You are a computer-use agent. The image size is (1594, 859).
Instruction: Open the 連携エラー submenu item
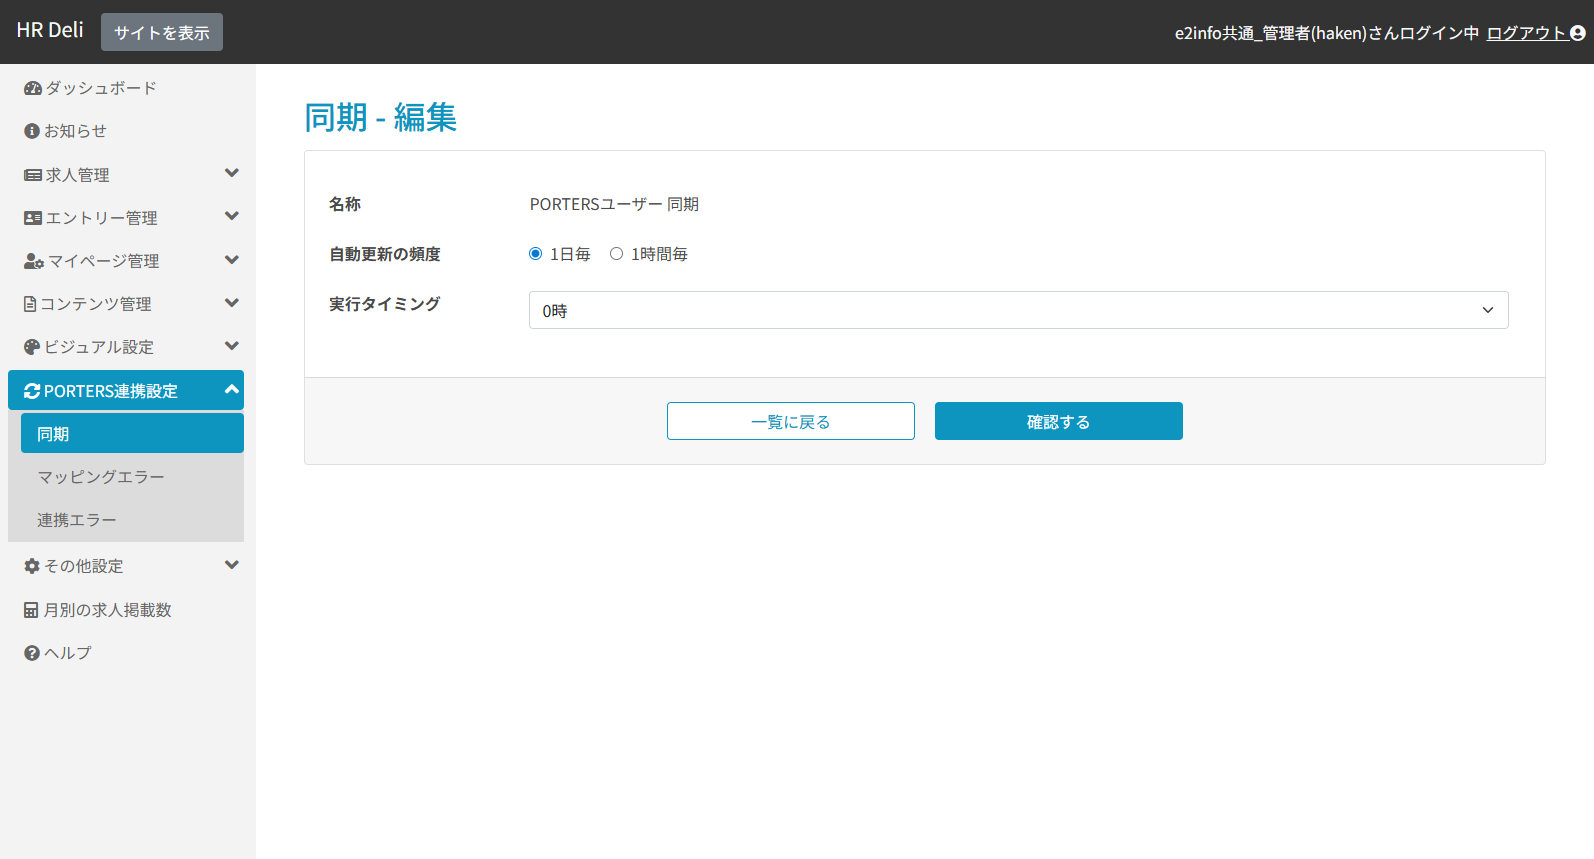77,520
